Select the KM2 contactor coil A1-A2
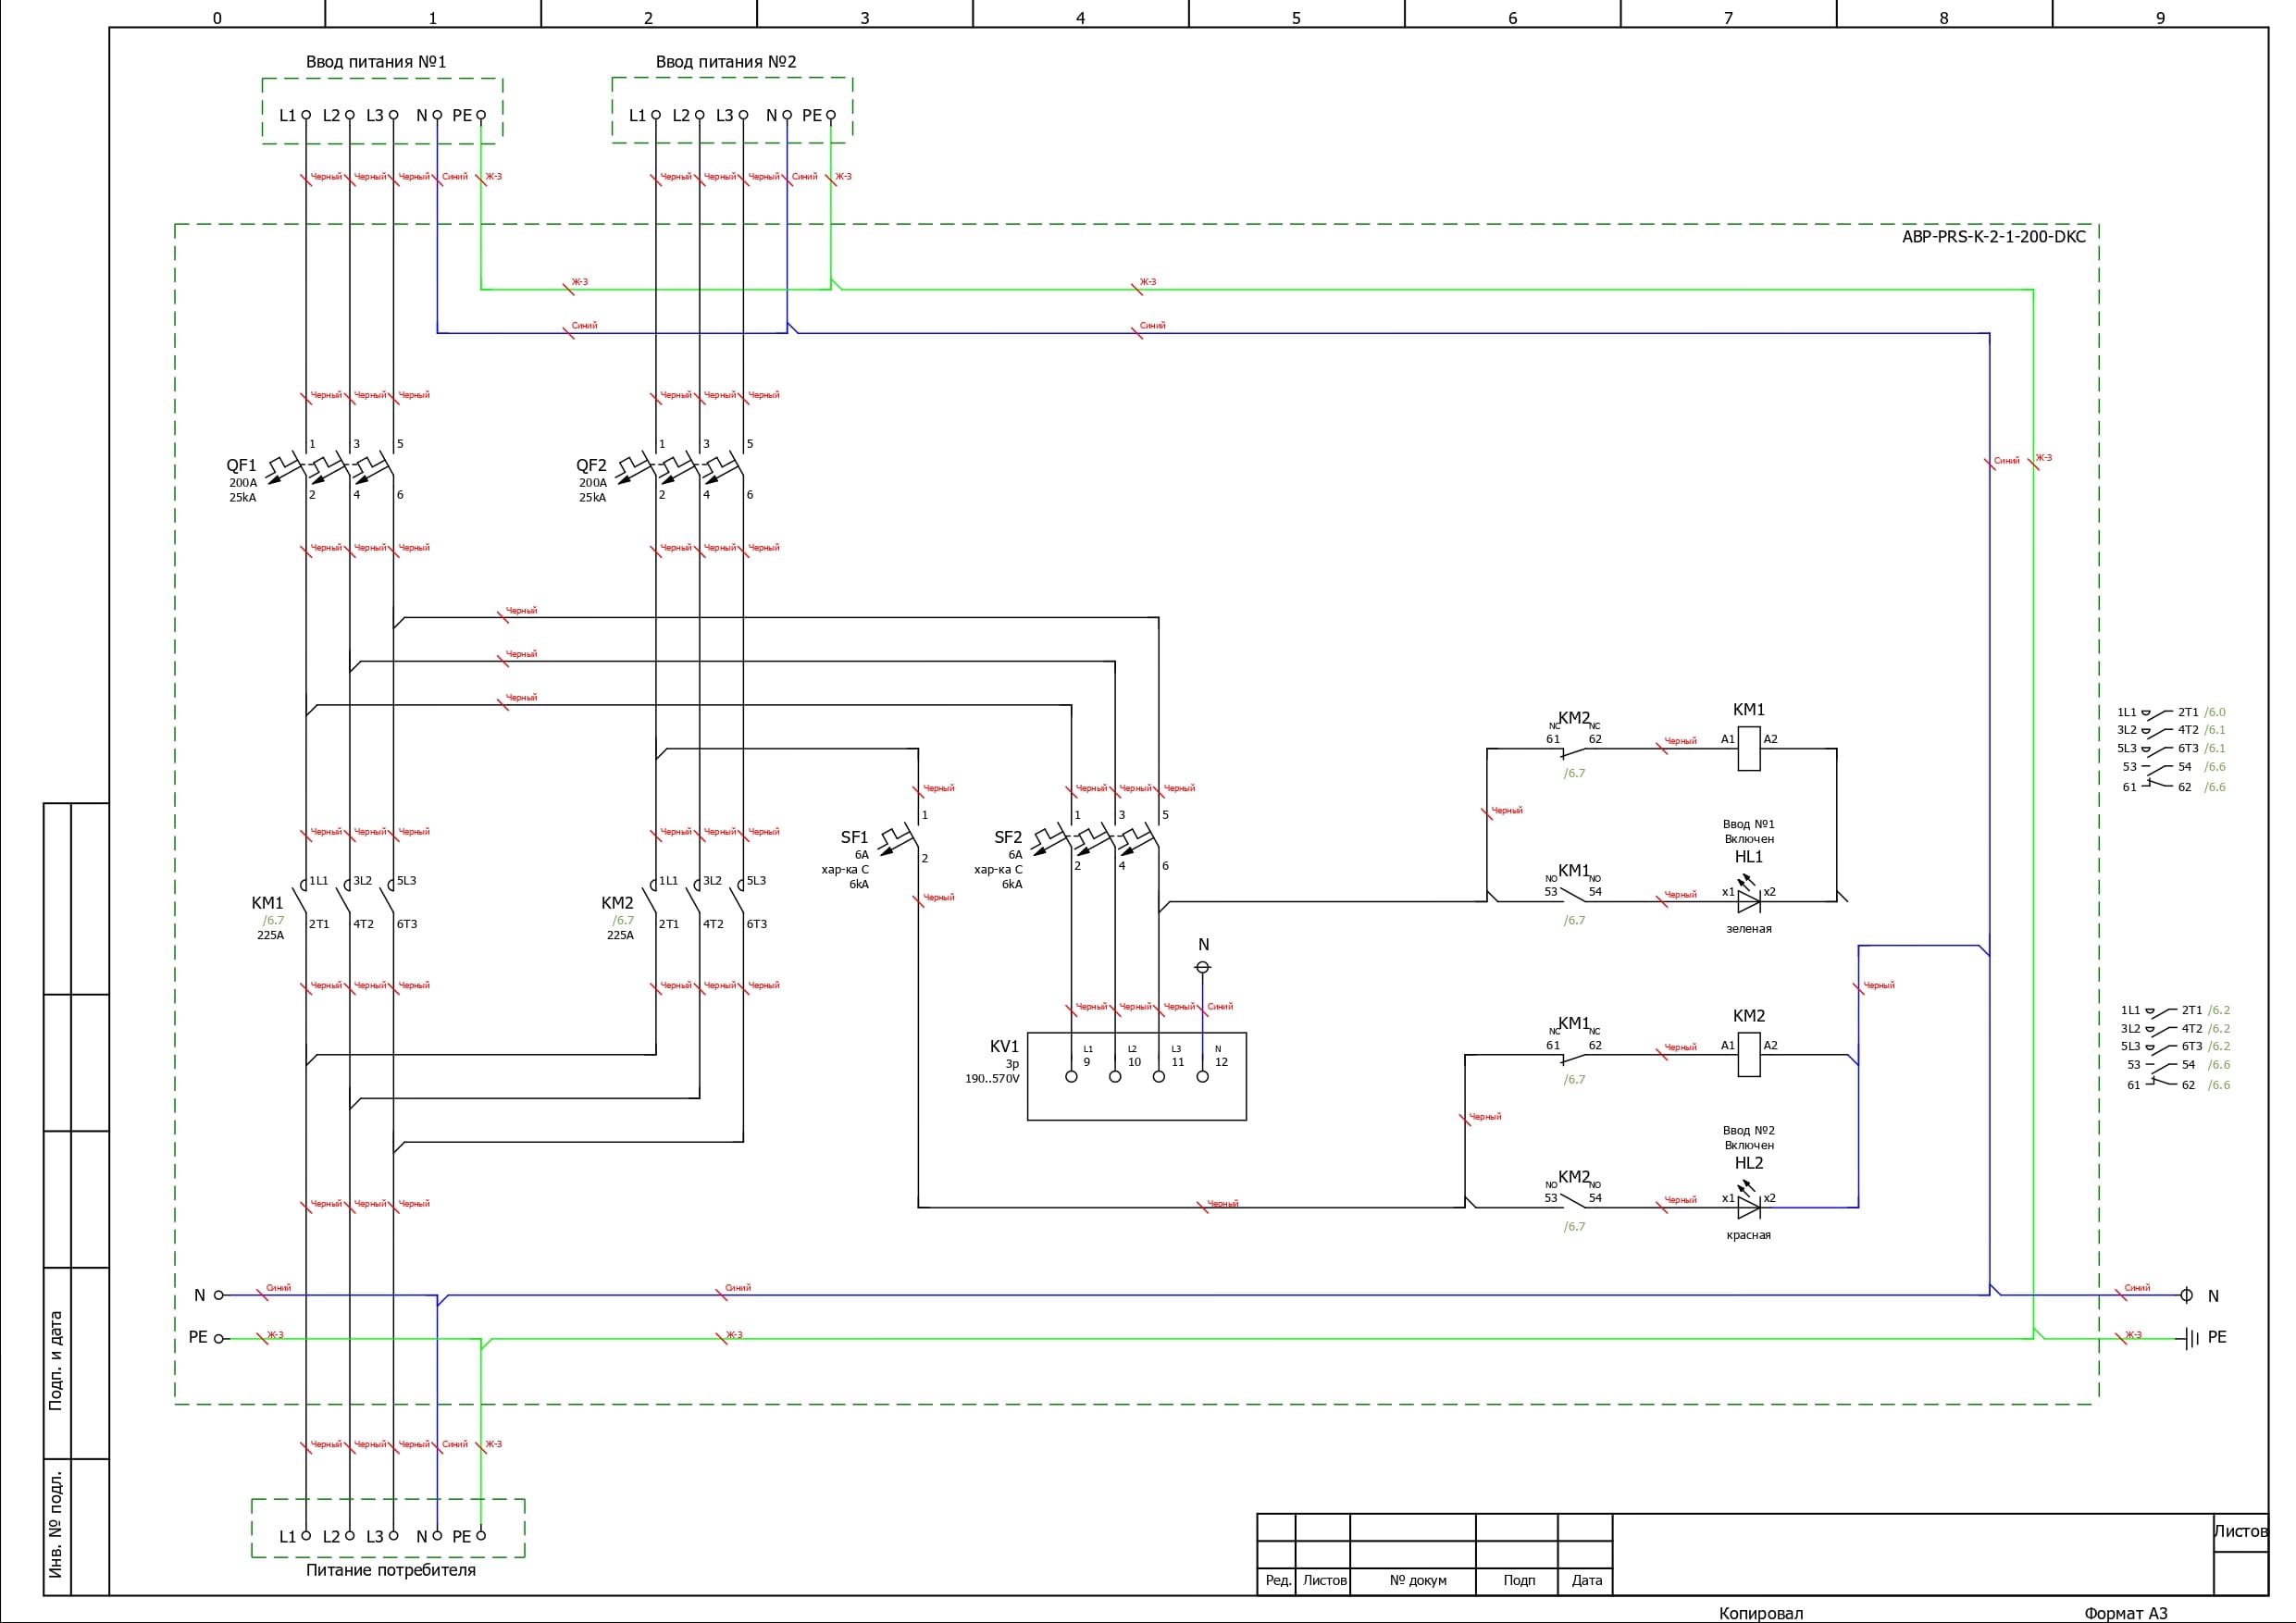The height and width of the screenshot is (1623, 2296). coord(1748,1055)
